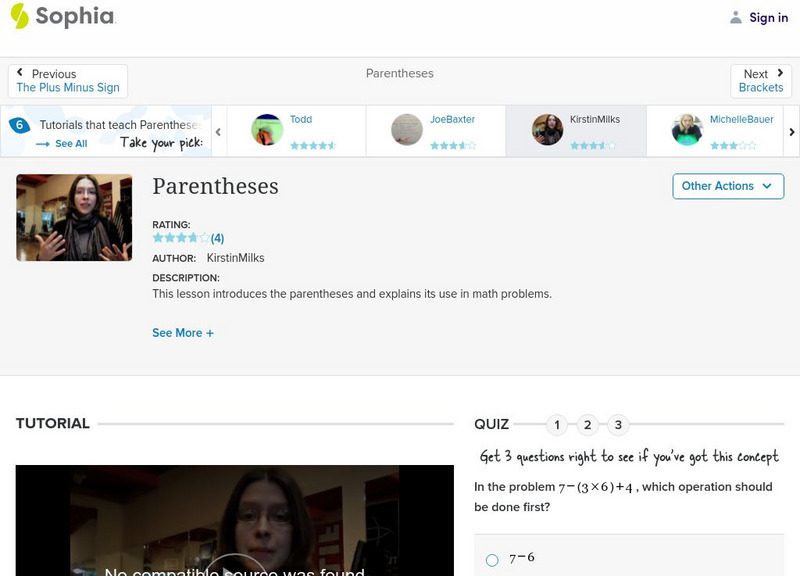800x576 pixels.
Task: Click the Parentheses lesson heading
Action: (215, 186)
